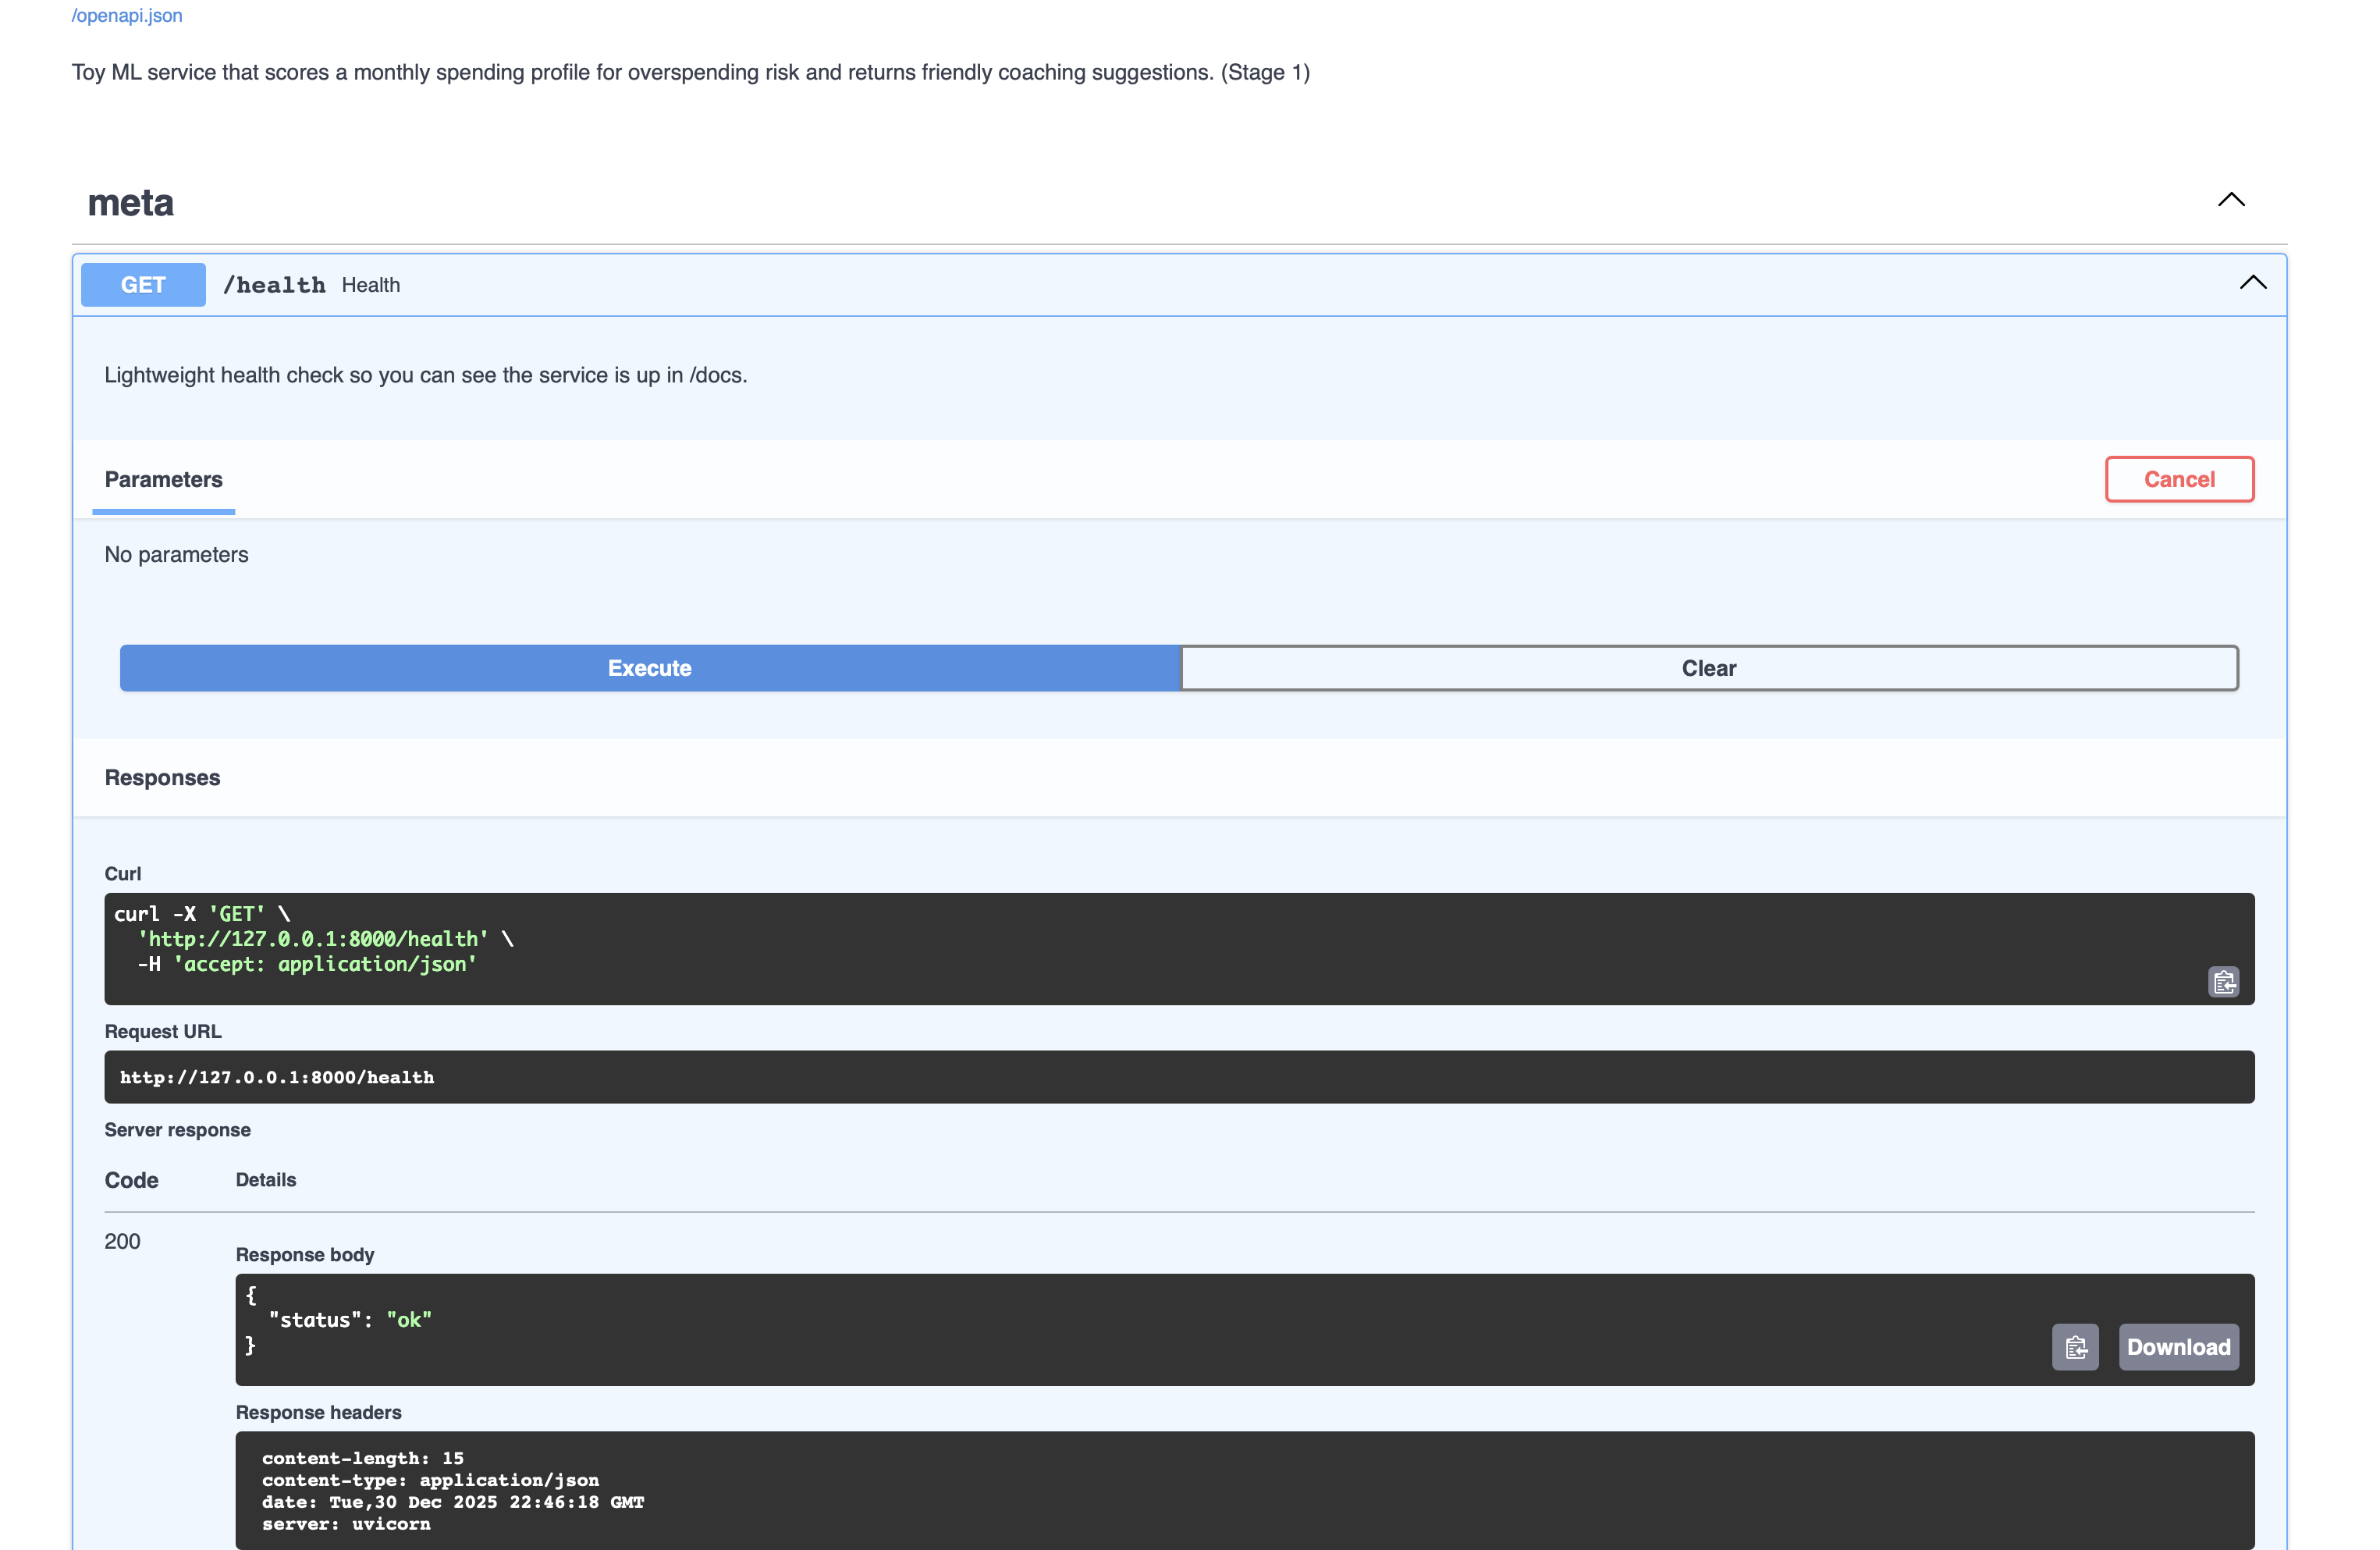This screenshot has height=1550, width=2380.
Task: Click the response headers block
Action: click(1244, 1490)
